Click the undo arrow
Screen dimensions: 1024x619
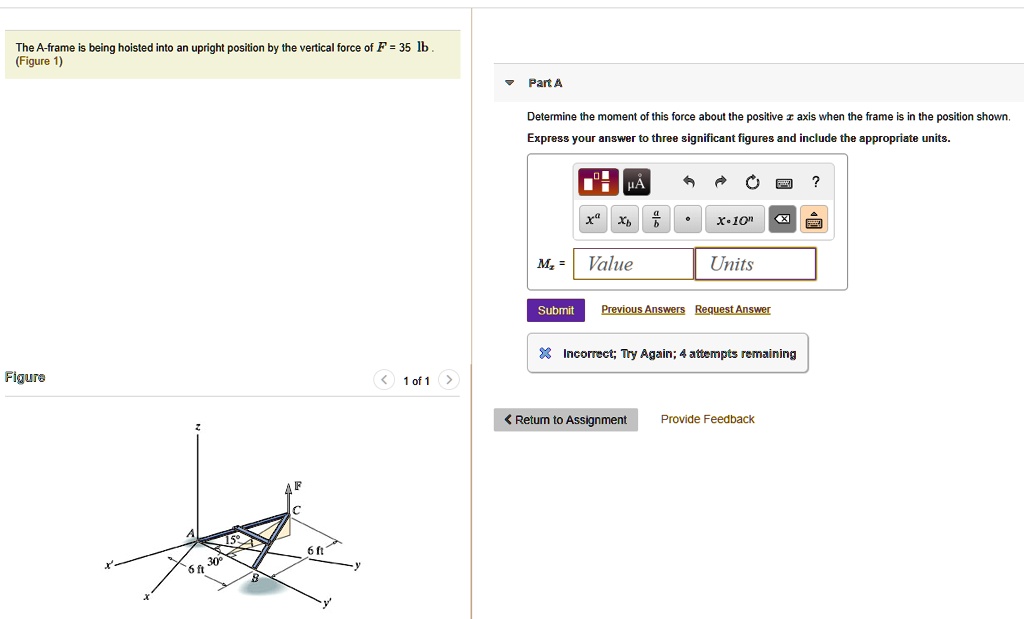688,182
